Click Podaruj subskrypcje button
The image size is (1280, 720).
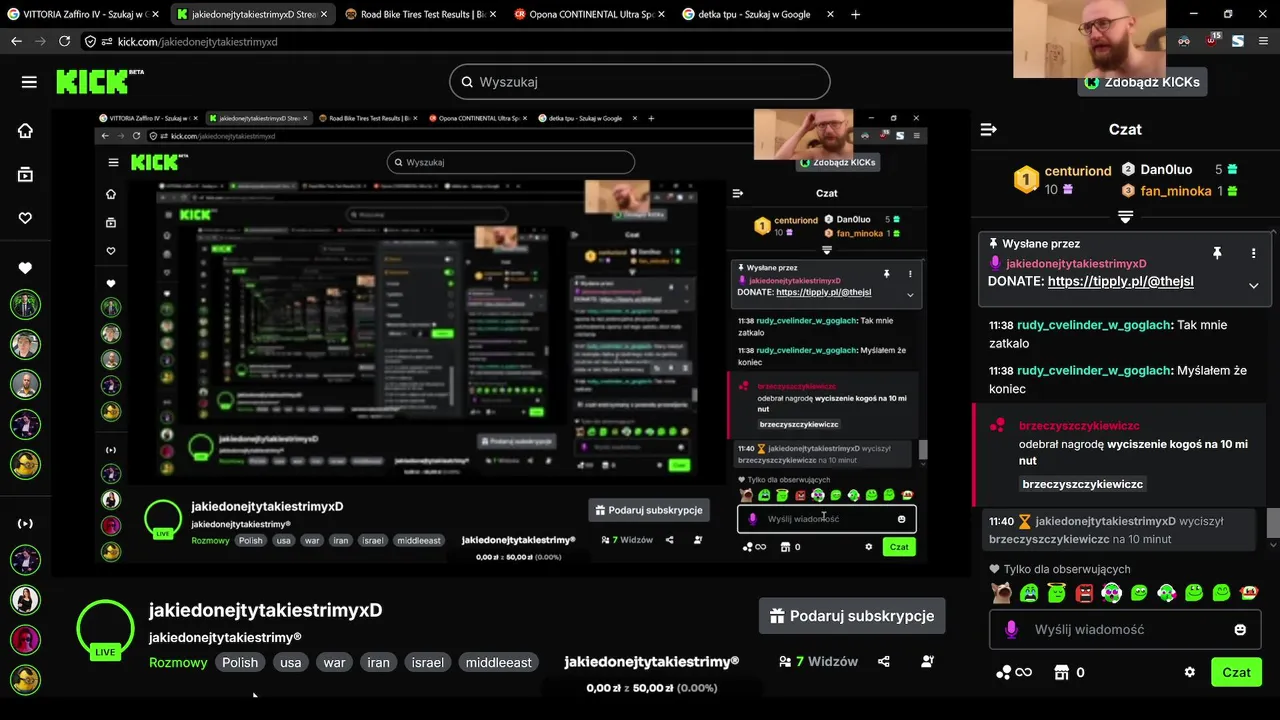pyautogui.click(x=852, y=616)
